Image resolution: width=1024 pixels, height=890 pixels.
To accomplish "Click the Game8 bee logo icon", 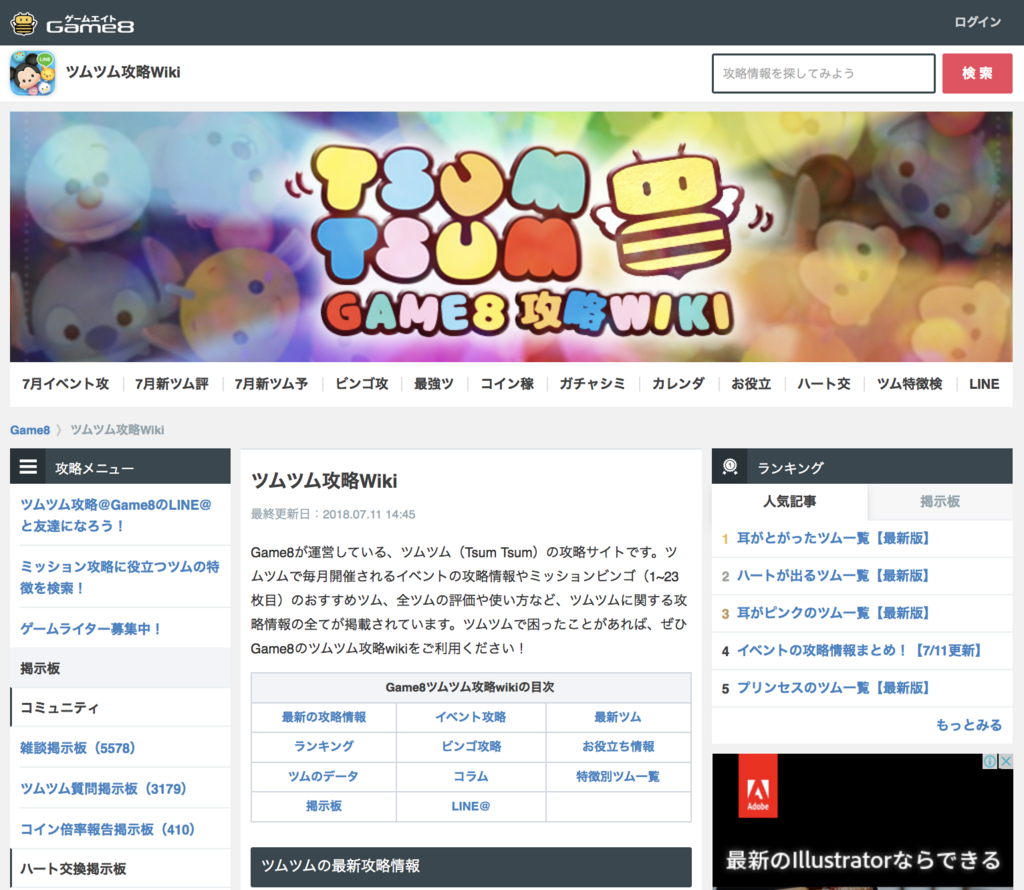I will (24, 24).
